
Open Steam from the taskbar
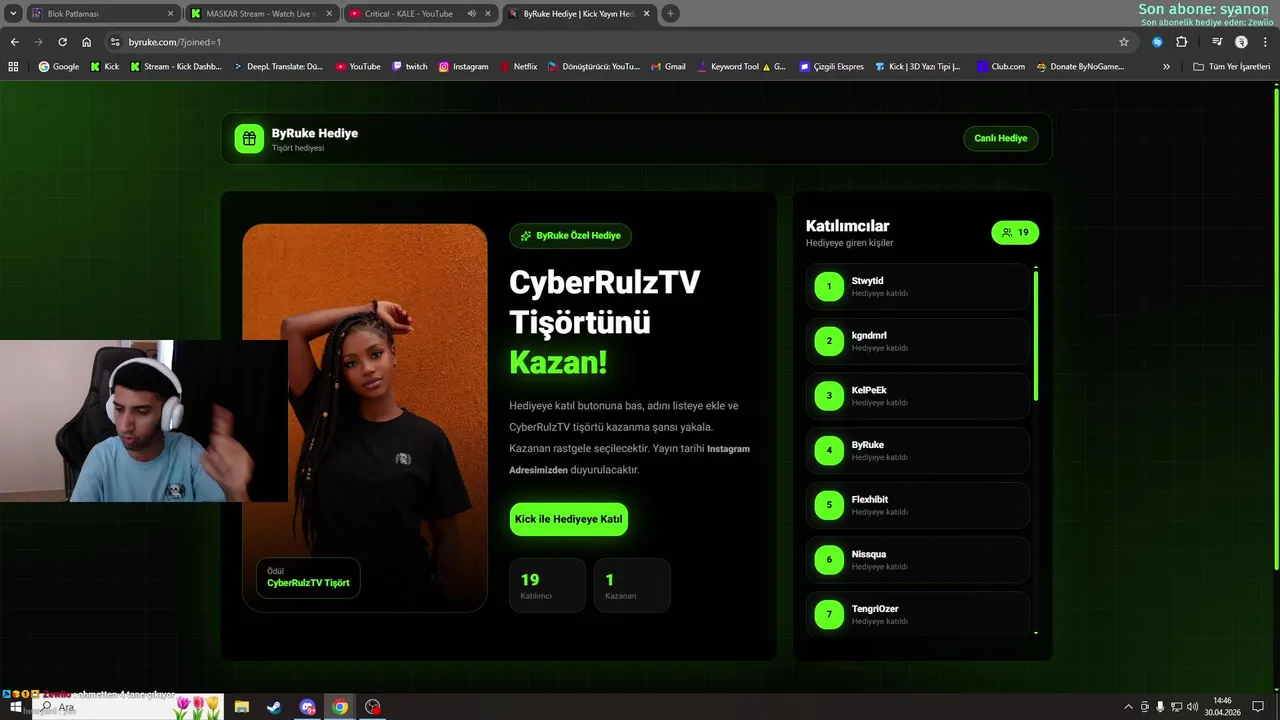(x=273, y=707)
